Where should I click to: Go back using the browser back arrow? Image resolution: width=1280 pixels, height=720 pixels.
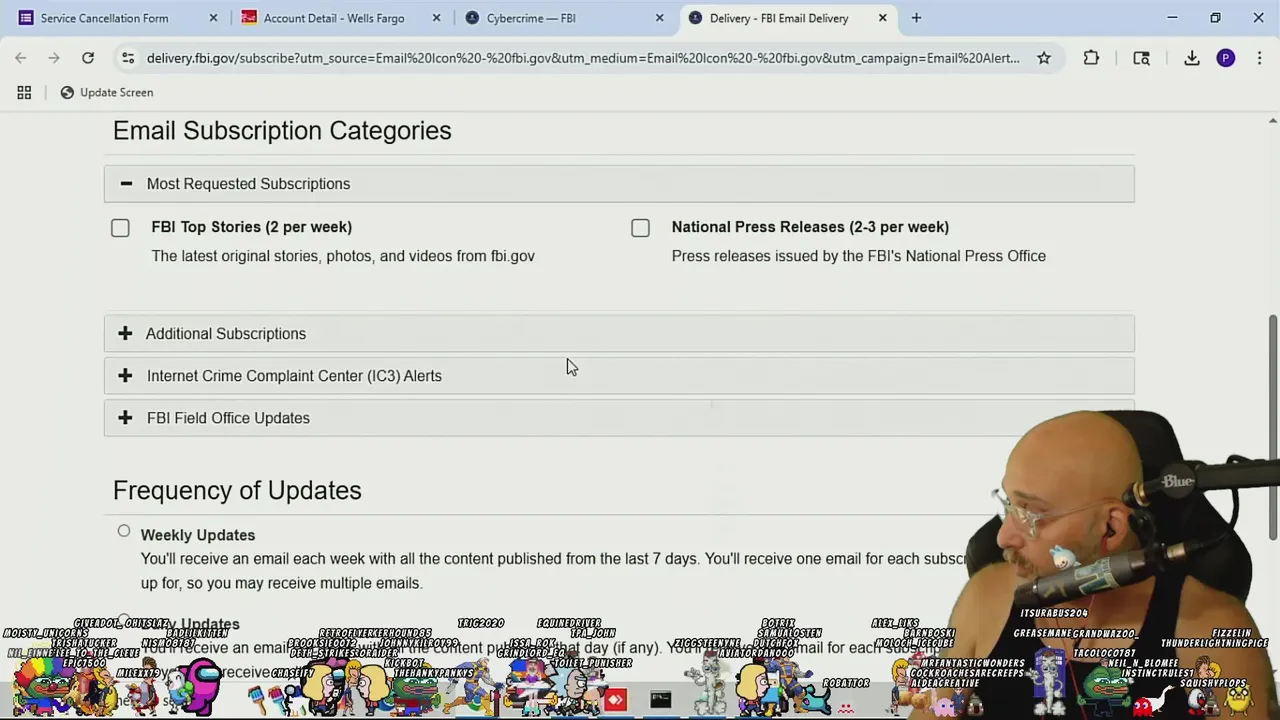click(x=21, y=58)
